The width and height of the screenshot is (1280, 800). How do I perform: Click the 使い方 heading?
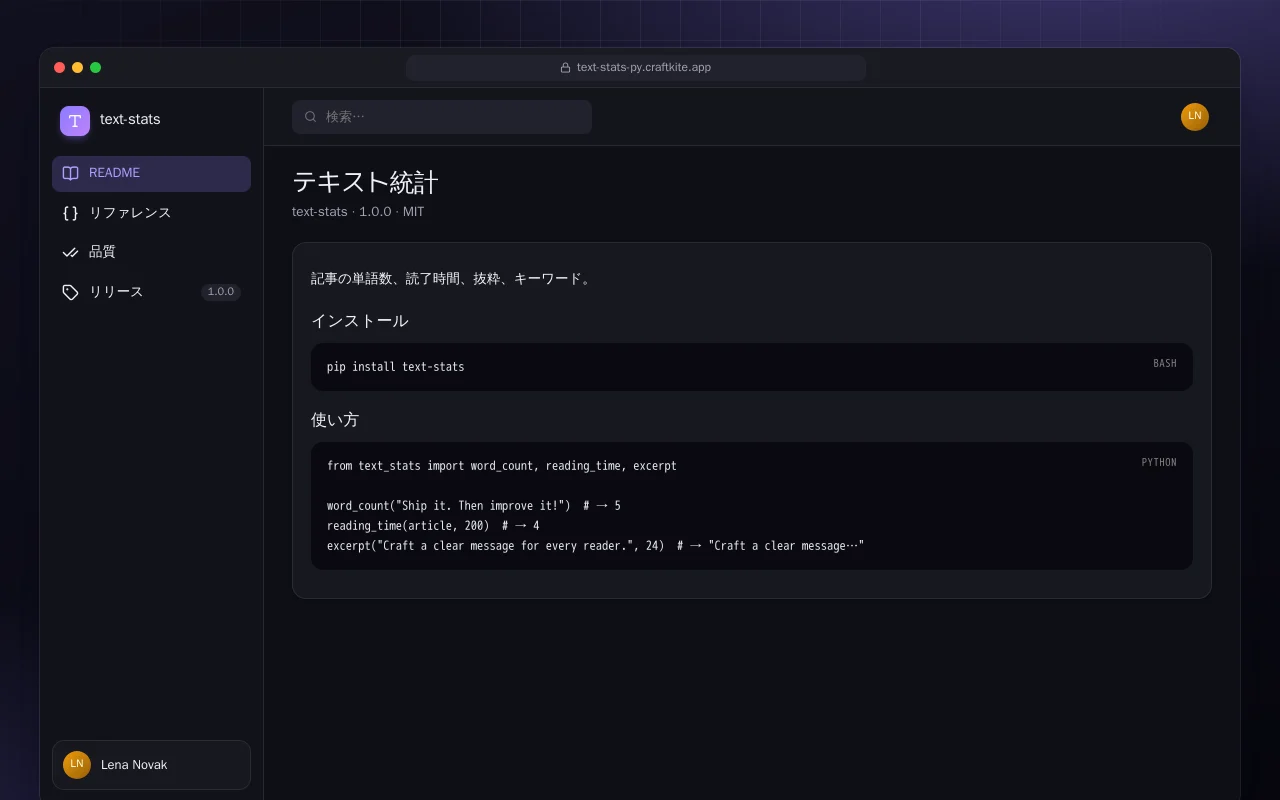click(x=335, y=420)
